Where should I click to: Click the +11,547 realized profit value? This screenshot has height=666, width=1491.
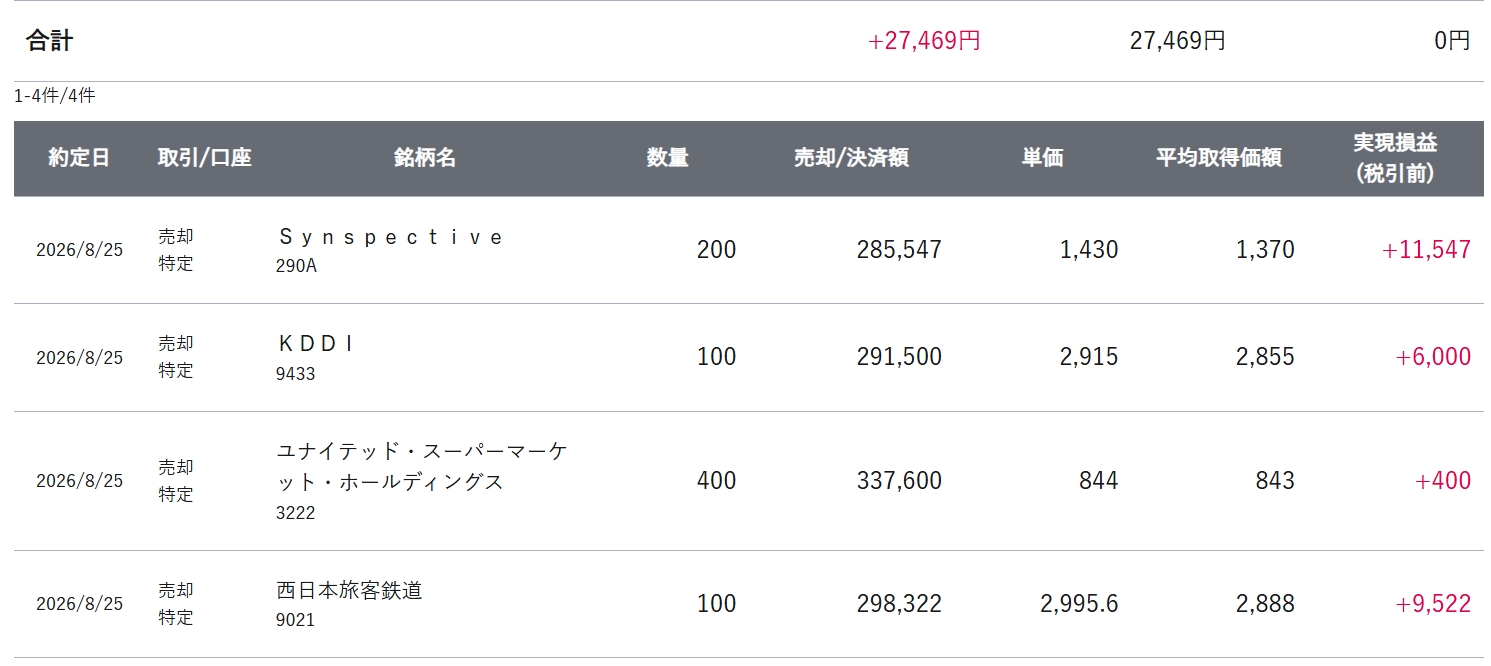click(x=1426, y=250)
